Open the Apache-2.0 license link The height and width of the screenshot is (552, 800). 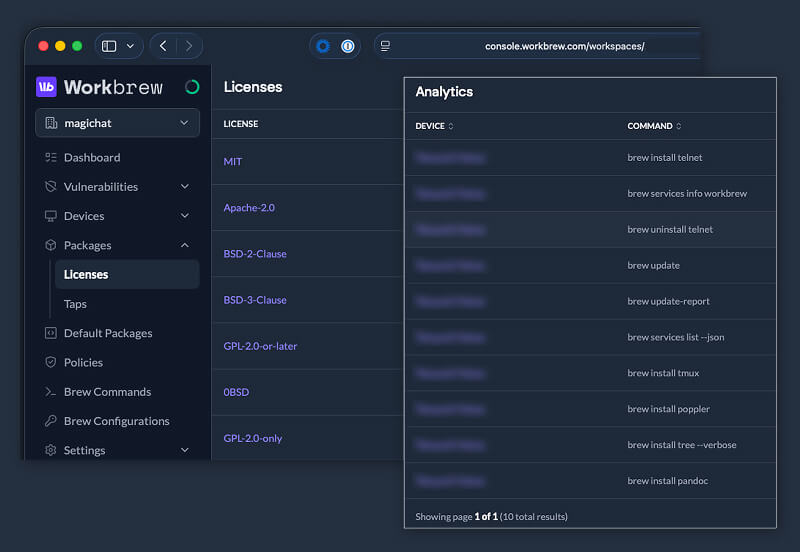pyautogui.click(x=249, y=208)
